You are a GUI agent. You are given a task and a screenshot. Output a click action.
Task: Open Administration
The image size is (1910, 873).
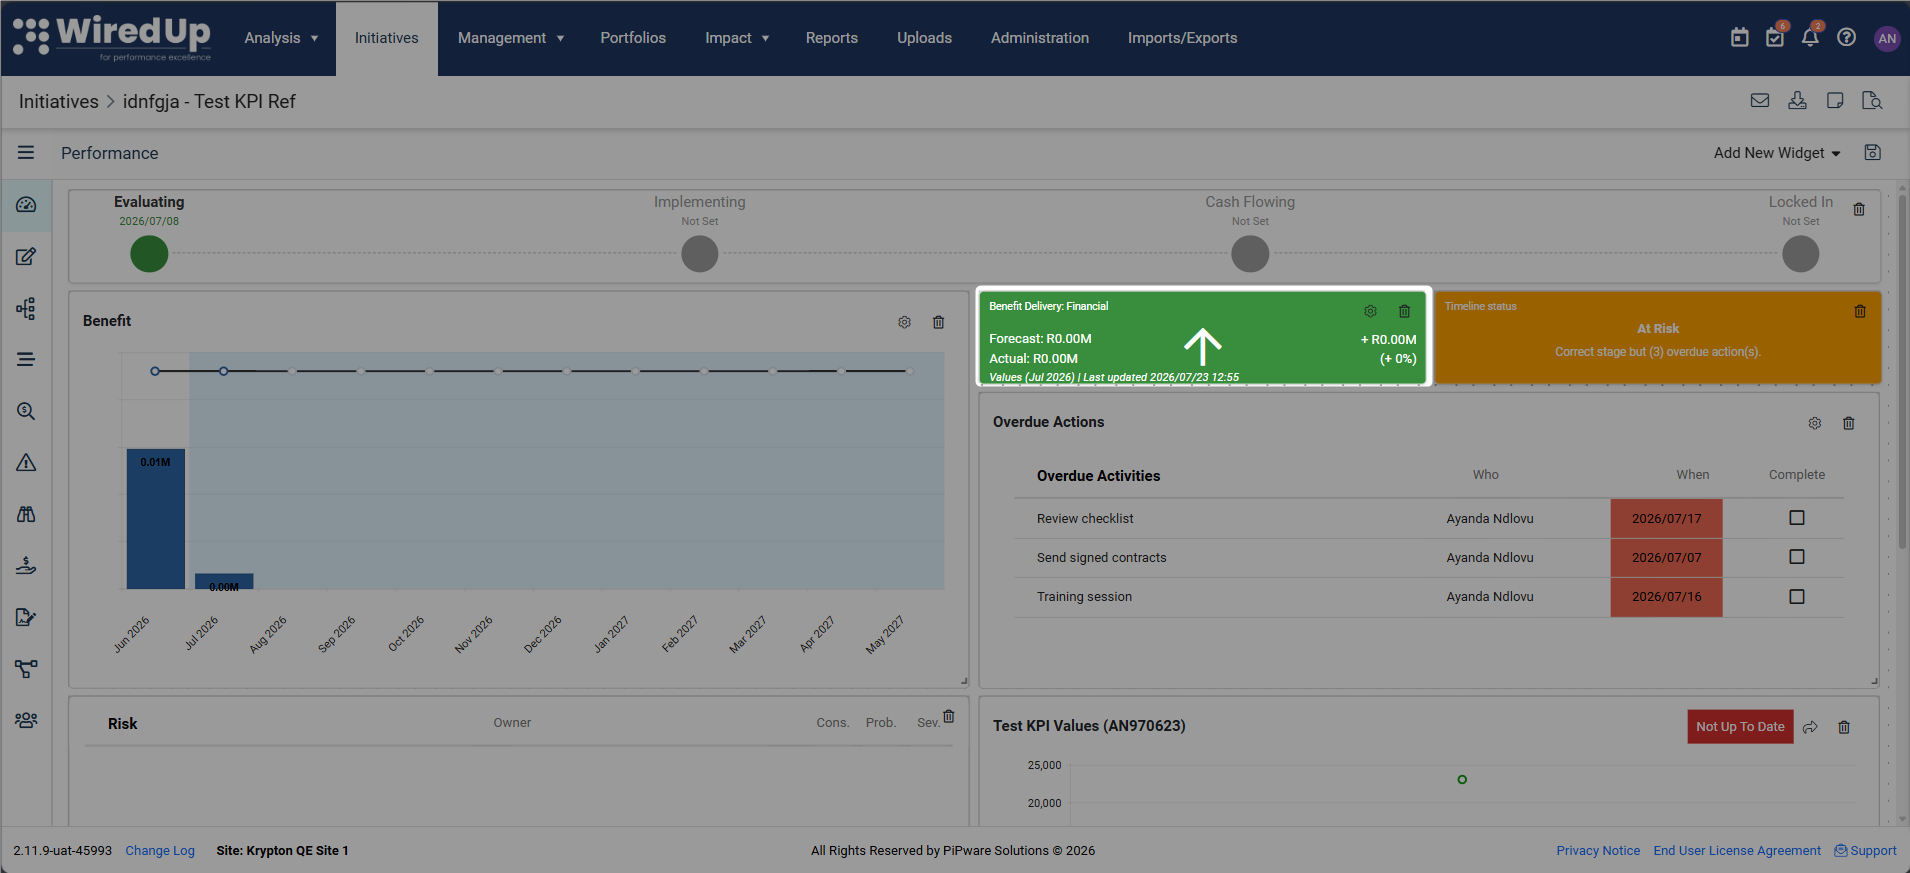(x=1040, y=38)
